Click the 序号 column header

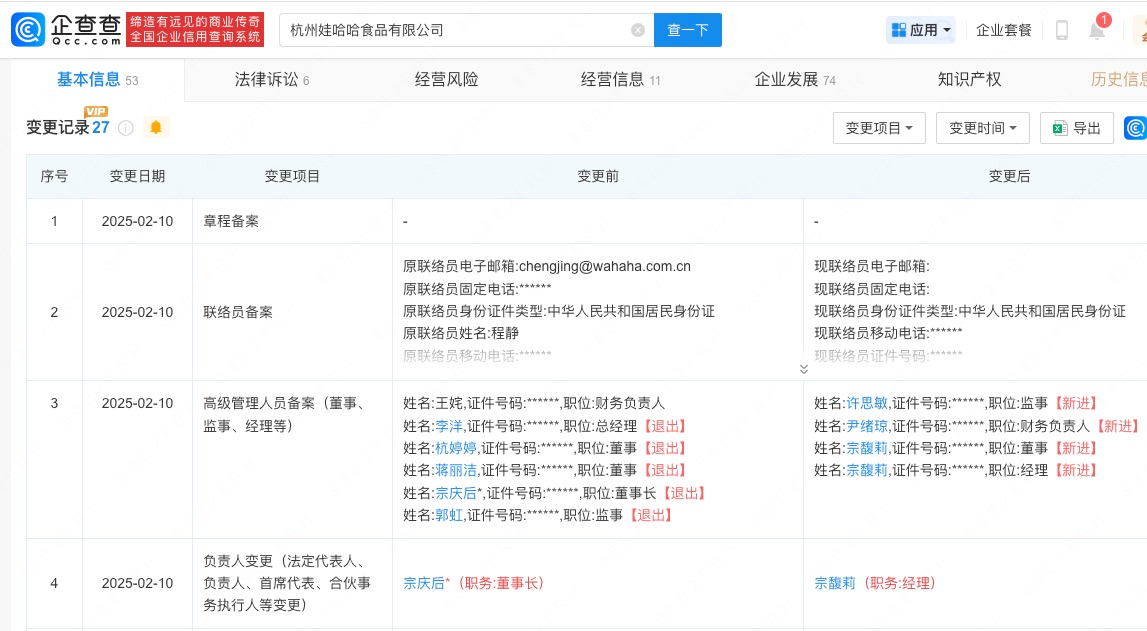pyautogui.click(x=54, y=176)
